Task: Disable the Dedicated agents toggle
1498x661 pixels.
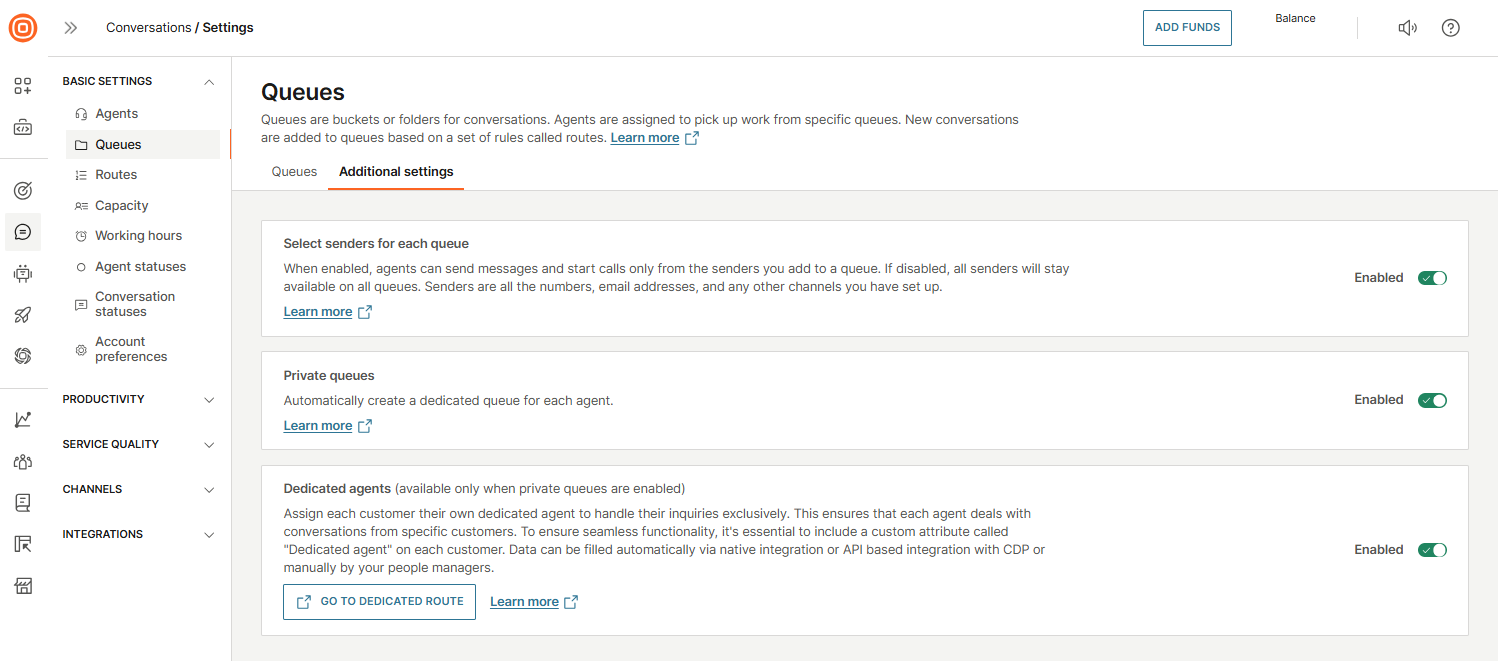Action: (x=1432, y=550)
